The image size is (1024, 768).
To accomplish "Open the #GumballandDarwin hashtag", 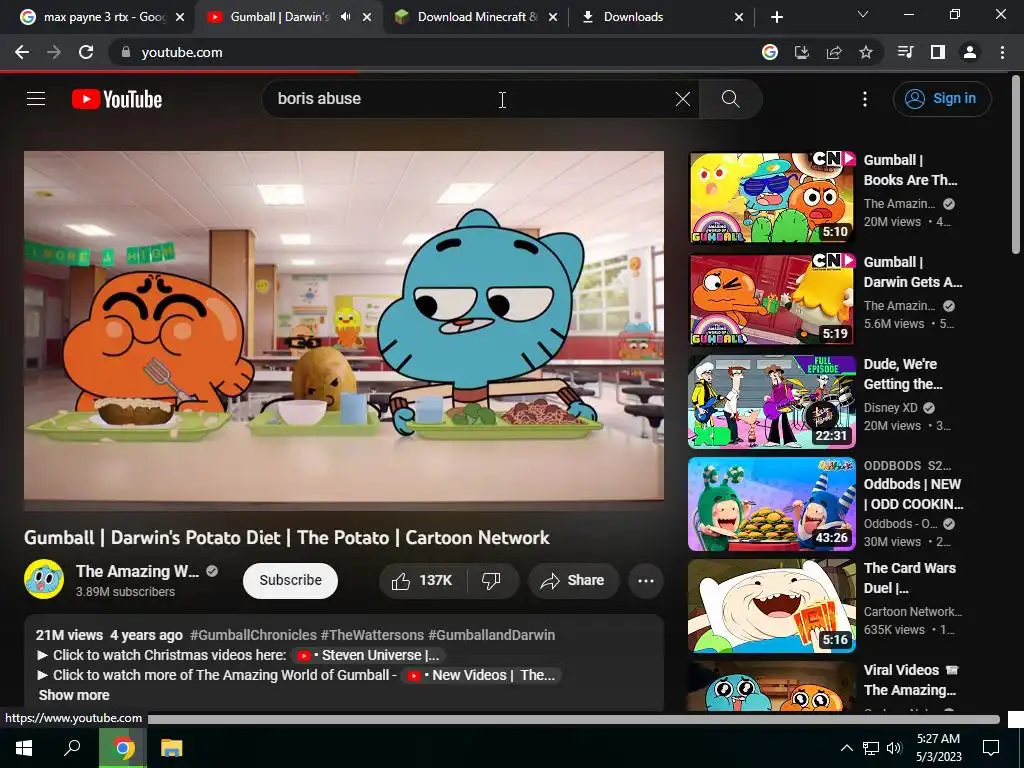I will 492,635.
